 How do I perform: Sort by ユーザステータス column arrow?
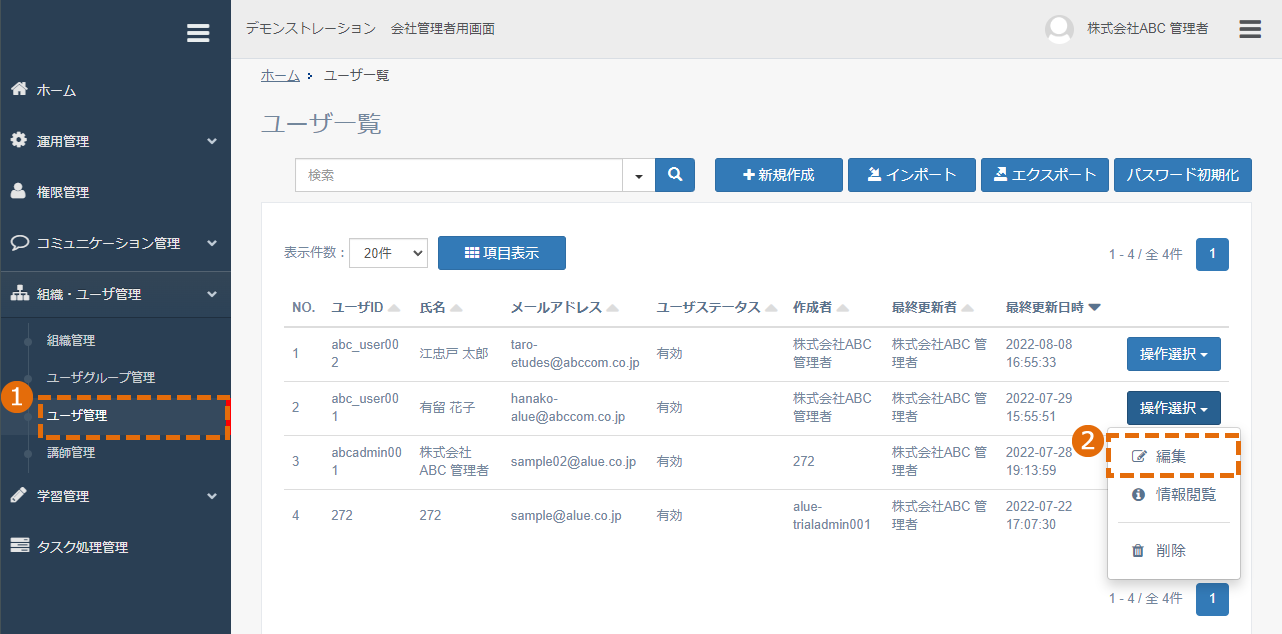tap(771, 308)
